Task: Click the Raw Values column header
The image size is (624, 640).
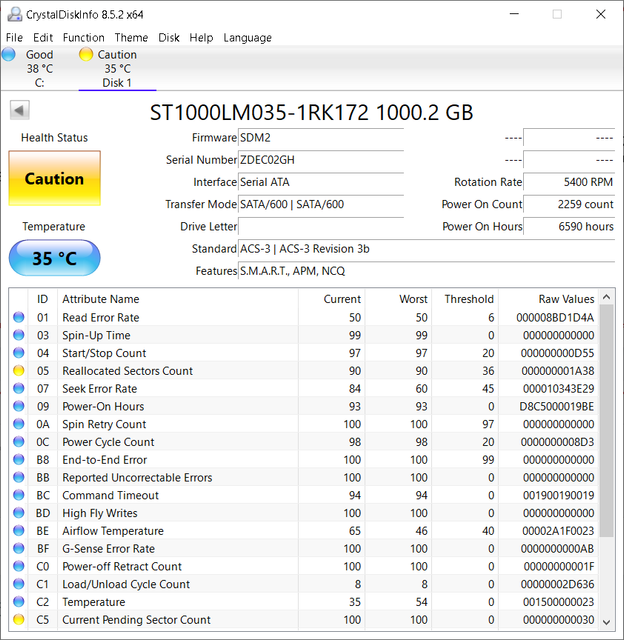Action: click(548, 299)
